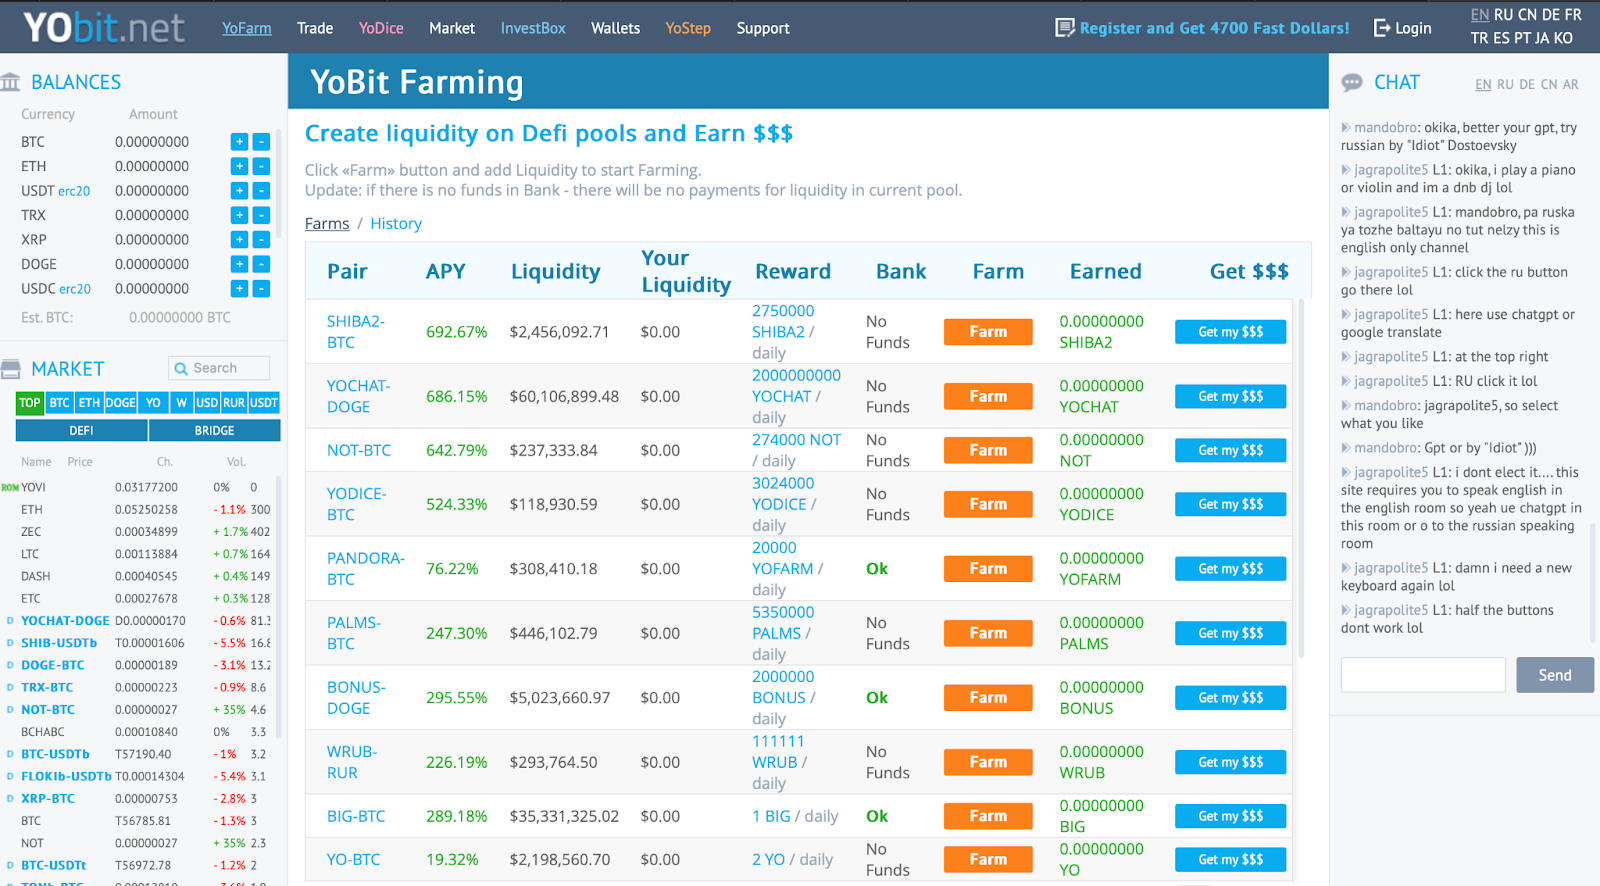
Task: Click the Balances bank building icon
Action: (11, 82)
